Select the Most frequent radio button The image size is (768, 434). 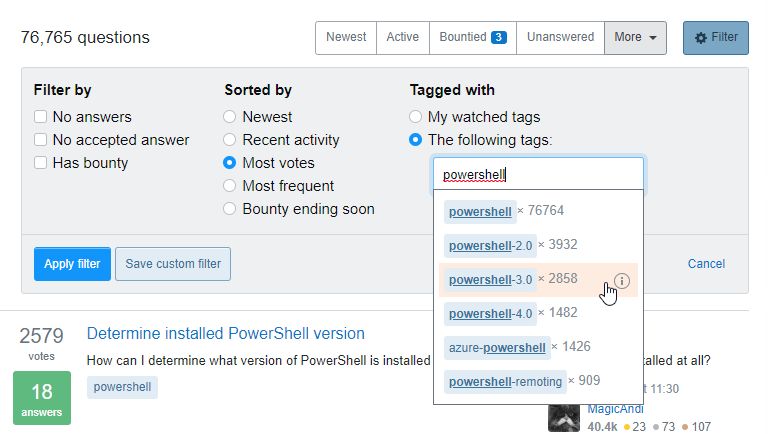tap(229, 186)
